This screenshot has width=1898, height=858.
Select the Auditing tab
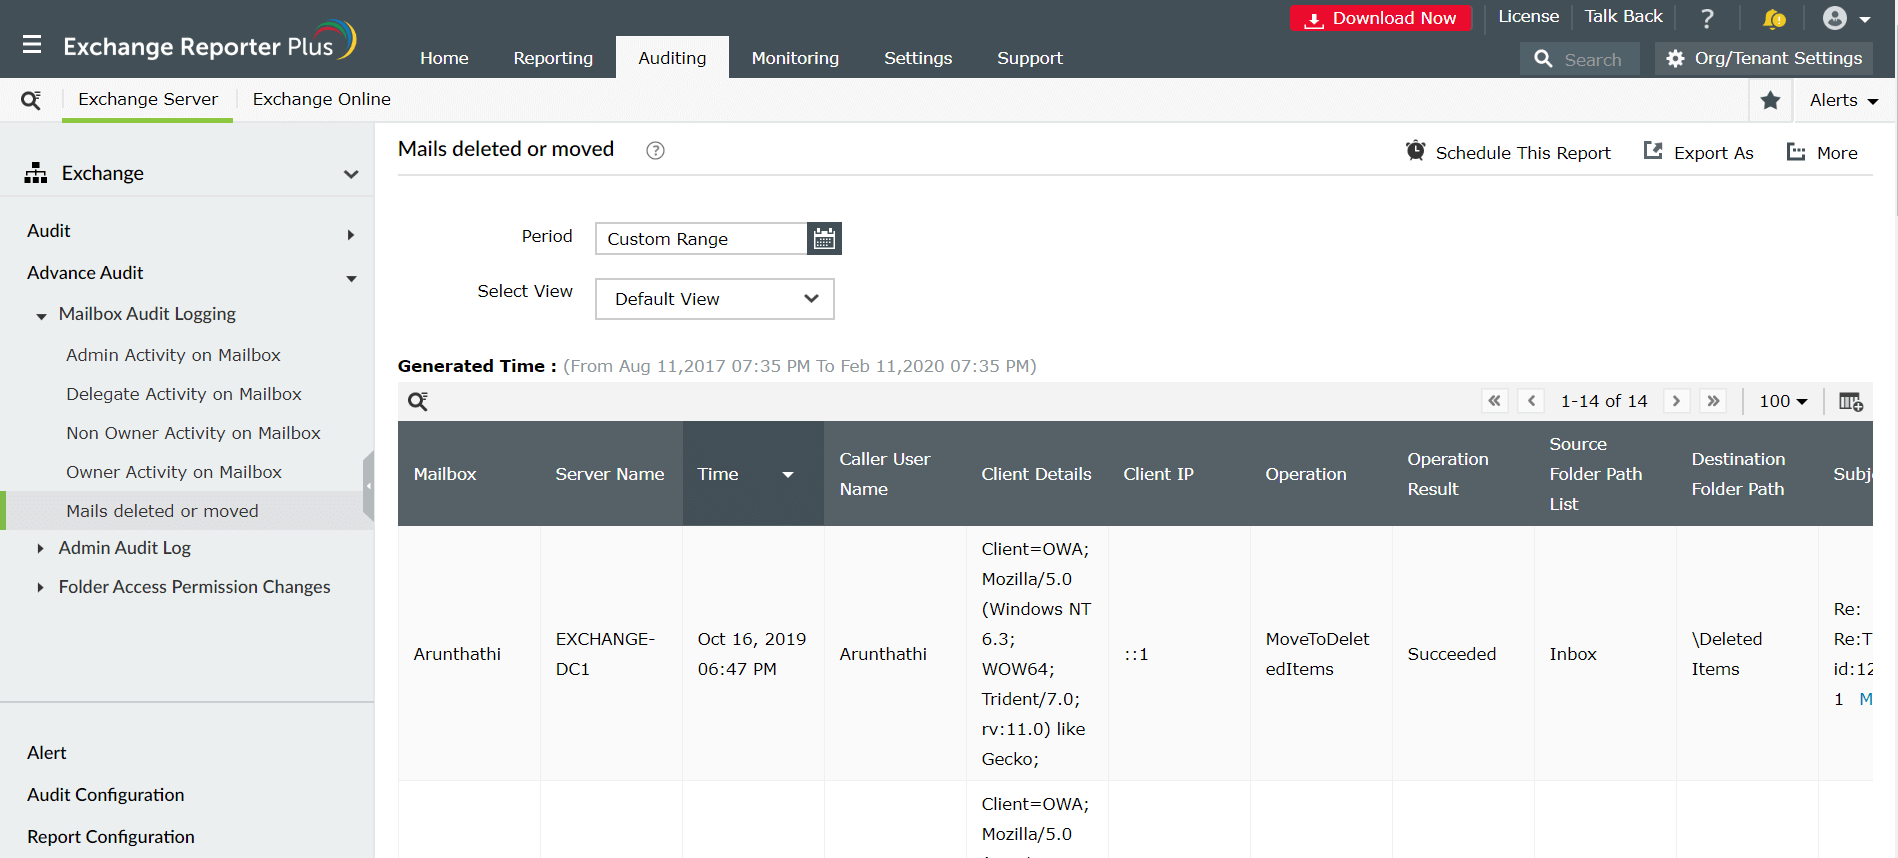click(672, 58)
